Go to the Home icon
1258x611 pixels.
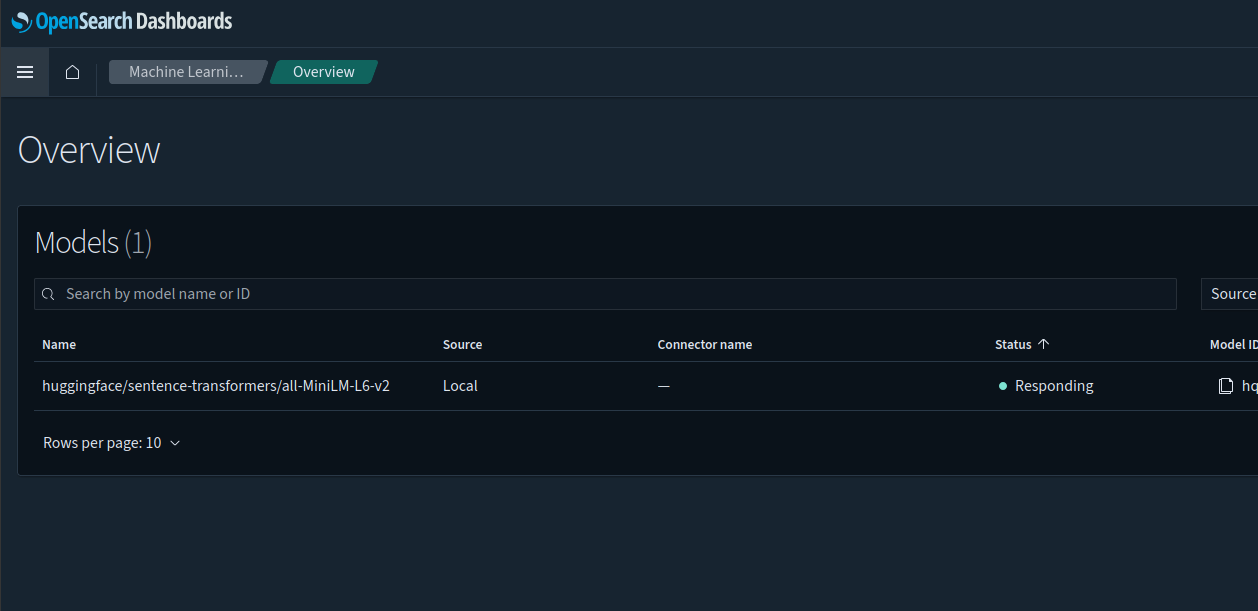(72, 72)
